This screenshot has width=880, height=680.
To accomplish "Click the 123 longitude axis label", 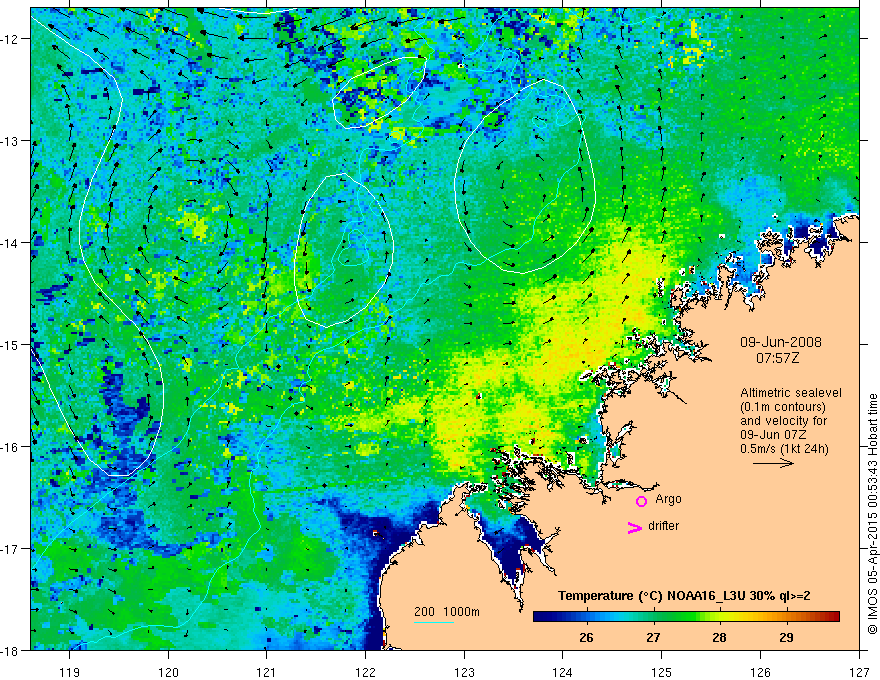I will (464, 672).
